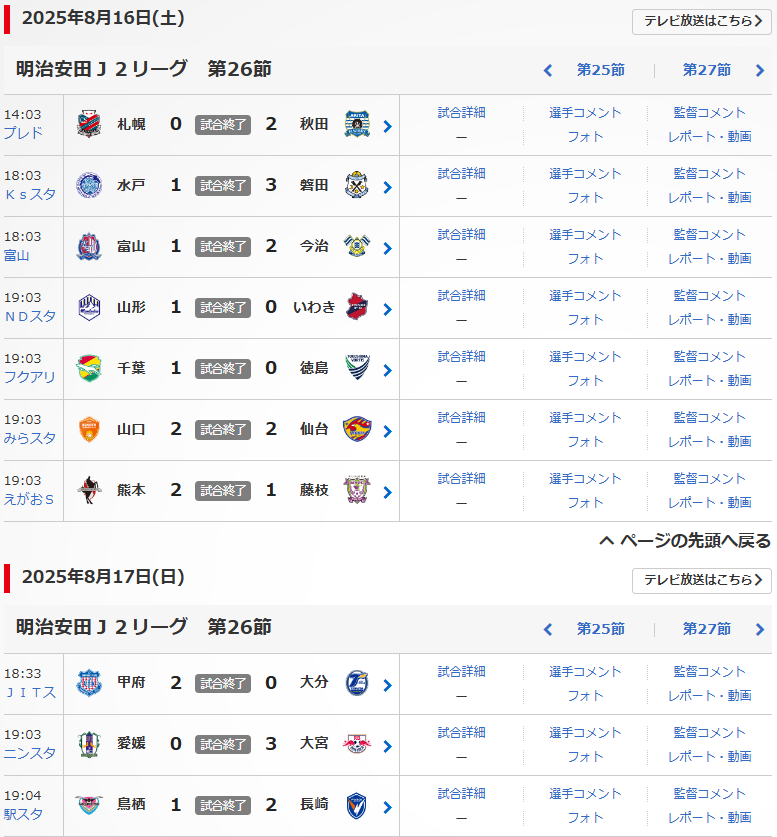Expand Toyama vs Imabari match arrow
Viewport: 777px width, 837px height.
tap(387, 248)
